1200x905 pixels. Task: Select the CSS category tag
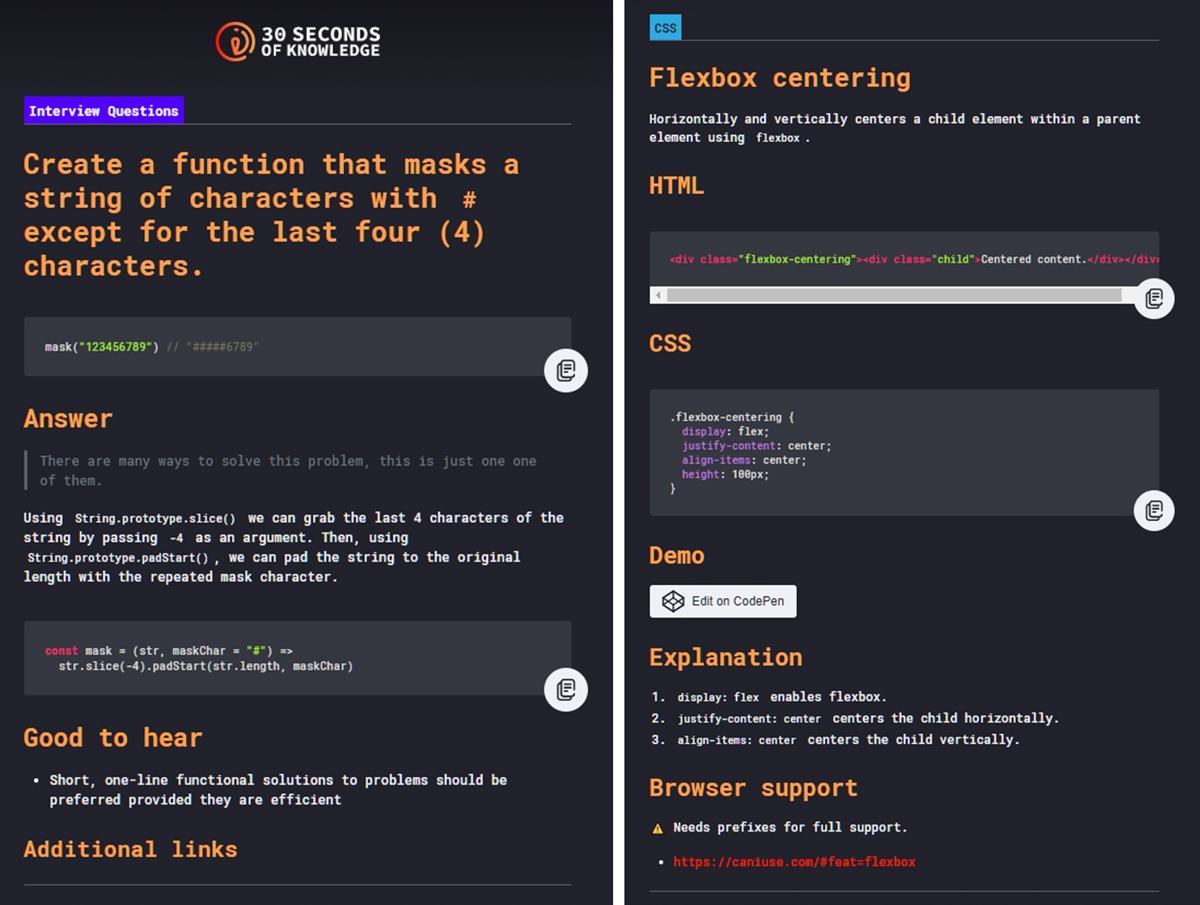pos(665,28)
